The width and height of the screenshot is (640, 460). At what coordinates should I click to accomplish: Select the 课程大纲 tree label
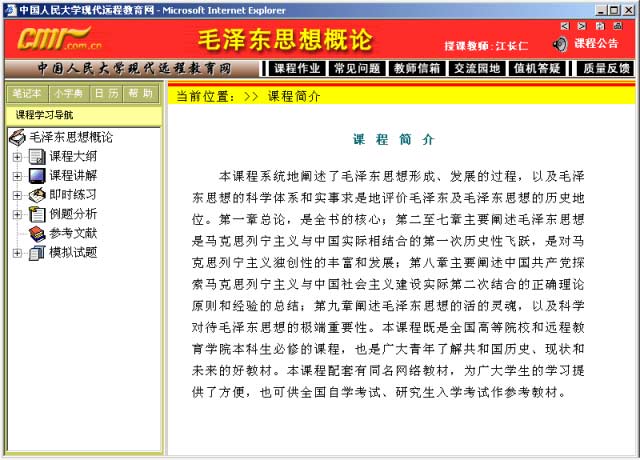(x=73, y=156)
